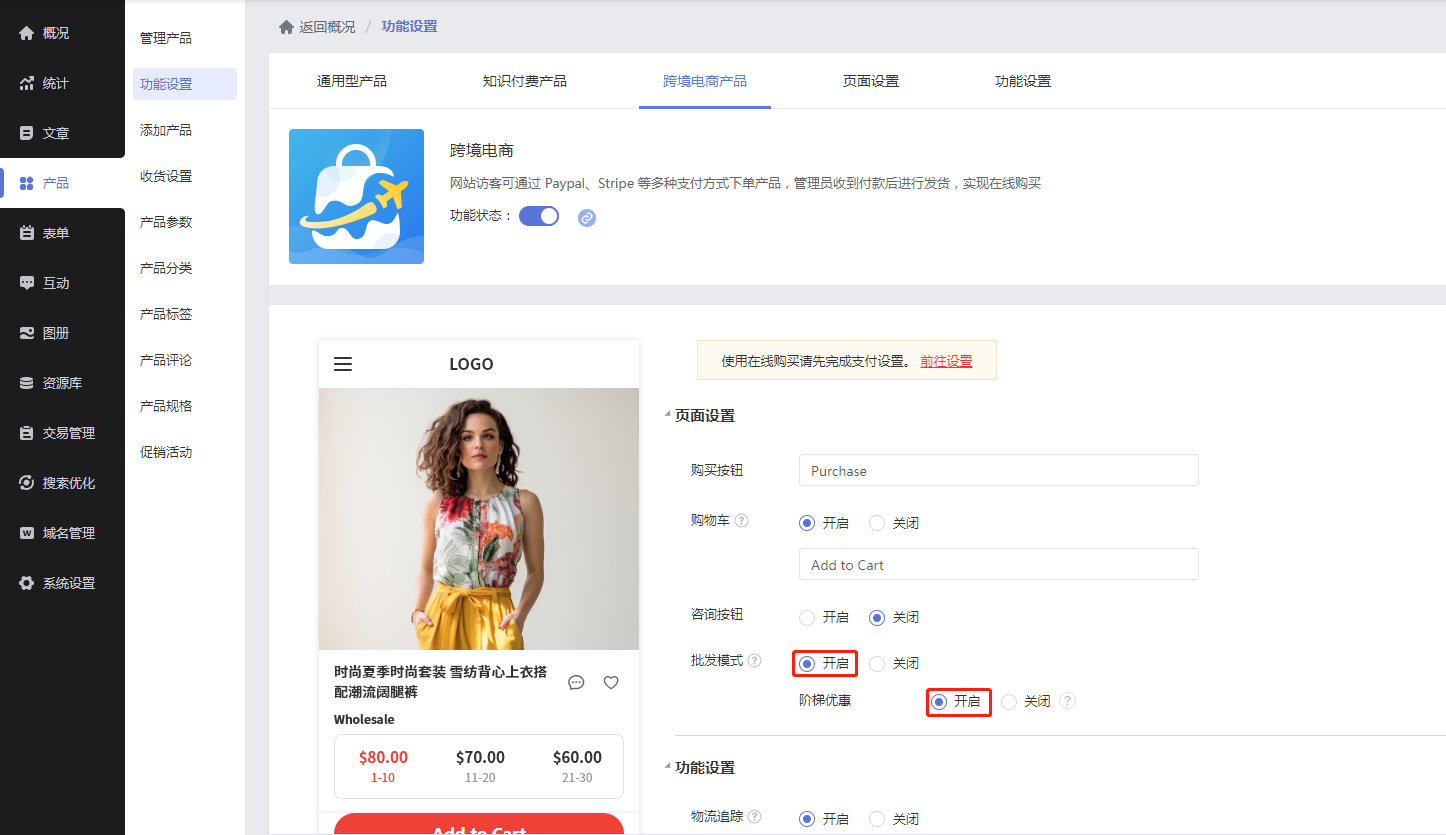The image size is (1446, 835).
Task: Switch to the 通用型产品 tab
Action: (x=352, y=81)
